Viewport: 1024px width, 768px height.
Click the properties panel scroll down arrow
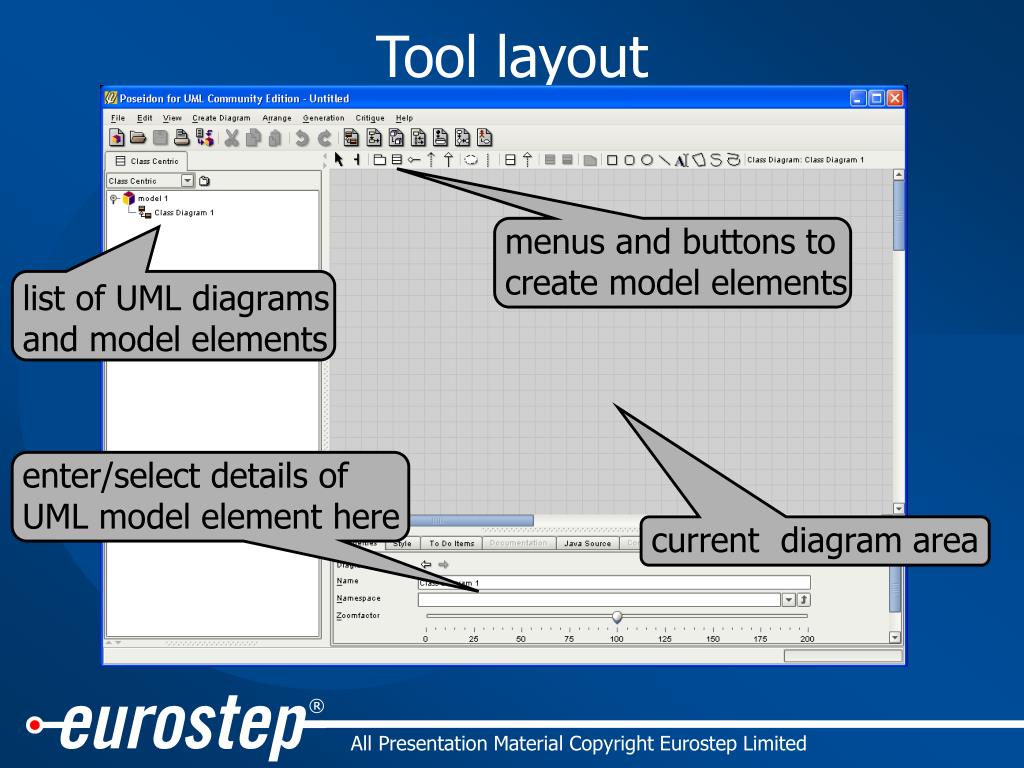895,637
